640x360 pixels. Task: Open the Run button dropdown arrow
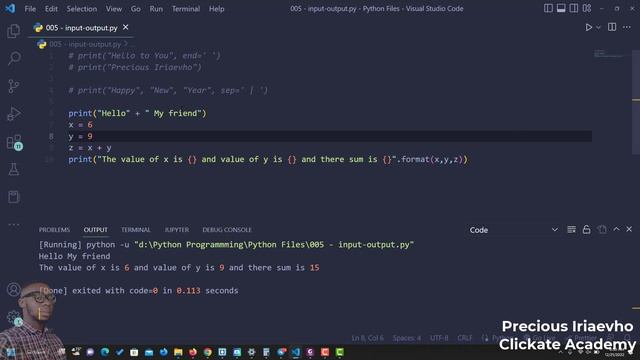598,28
